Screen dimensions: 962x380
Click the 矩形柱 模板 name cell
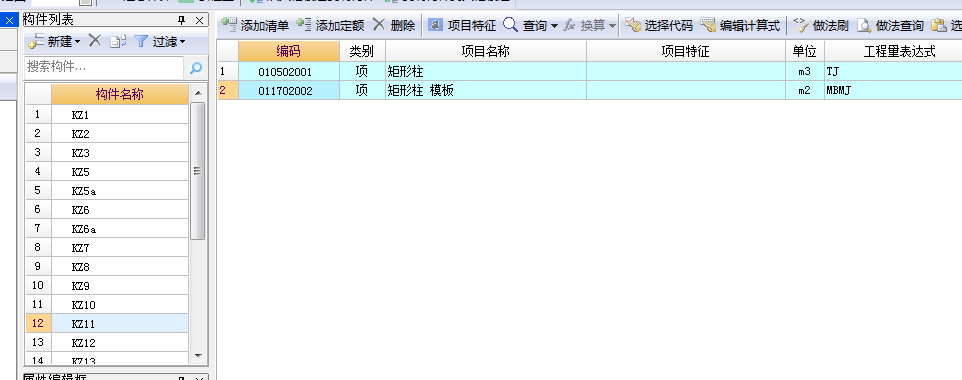click(x=485, y=90)
